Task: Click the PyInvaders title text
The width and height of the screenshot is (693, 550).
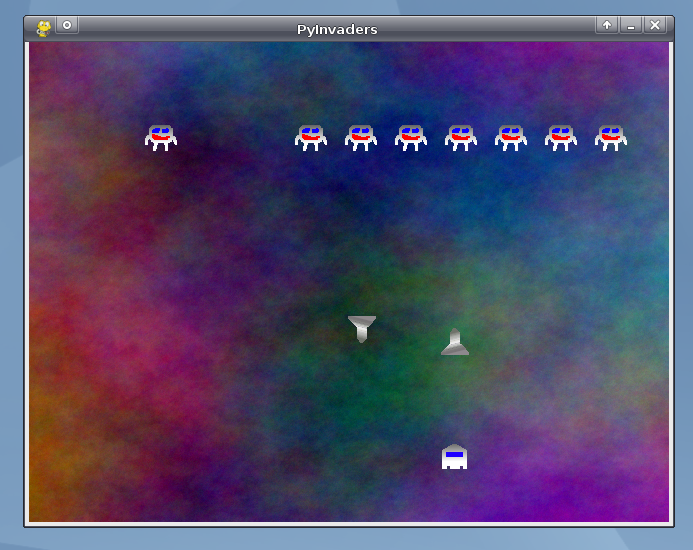Action: click(x=337, y=29)
